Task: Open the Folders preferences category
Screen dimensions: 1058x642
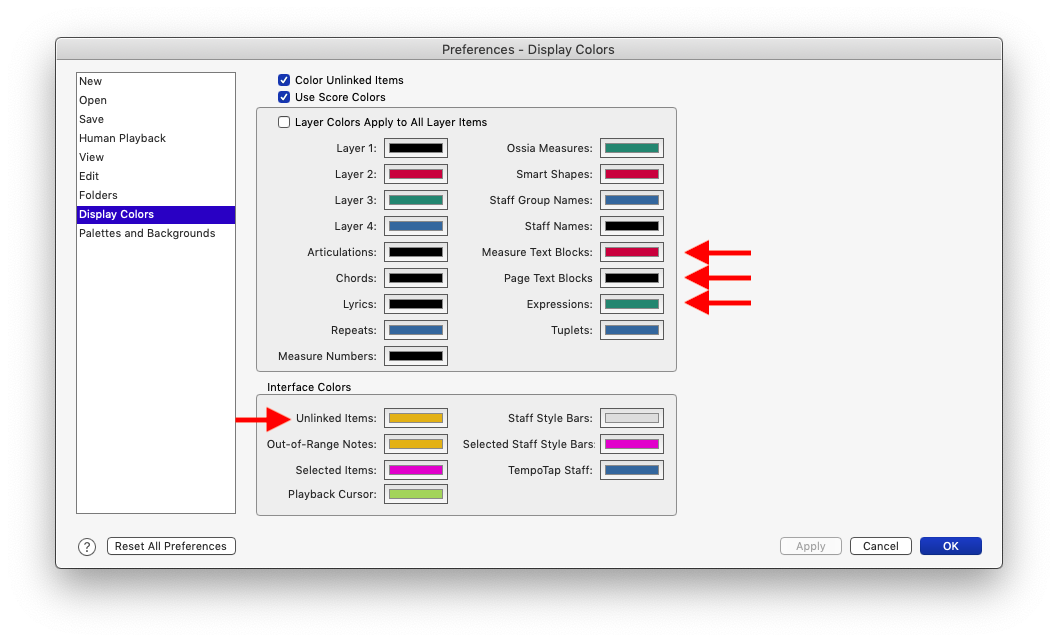Action: click(x=98, y=195)
